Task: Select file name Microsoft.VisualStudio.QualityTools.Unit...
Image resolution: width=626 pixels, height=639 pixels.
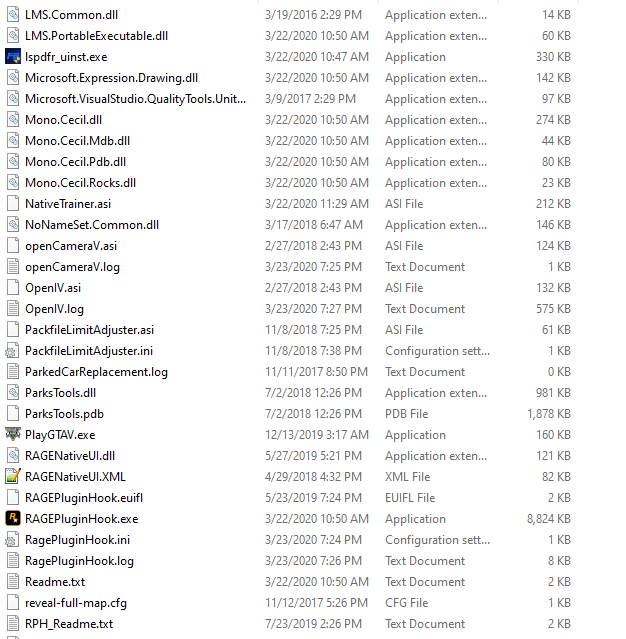Action: click(x=135, y=99)
